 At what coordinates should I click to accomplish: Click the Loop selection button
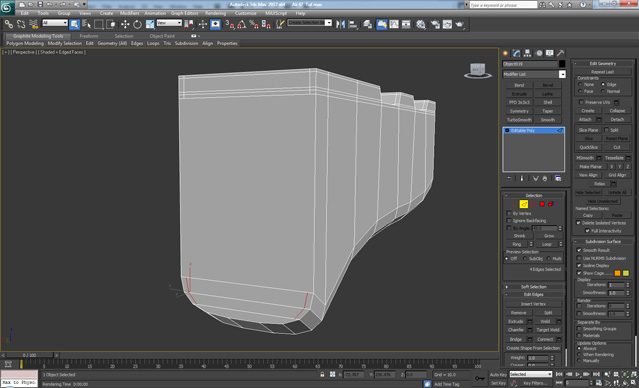click(546, 244)
